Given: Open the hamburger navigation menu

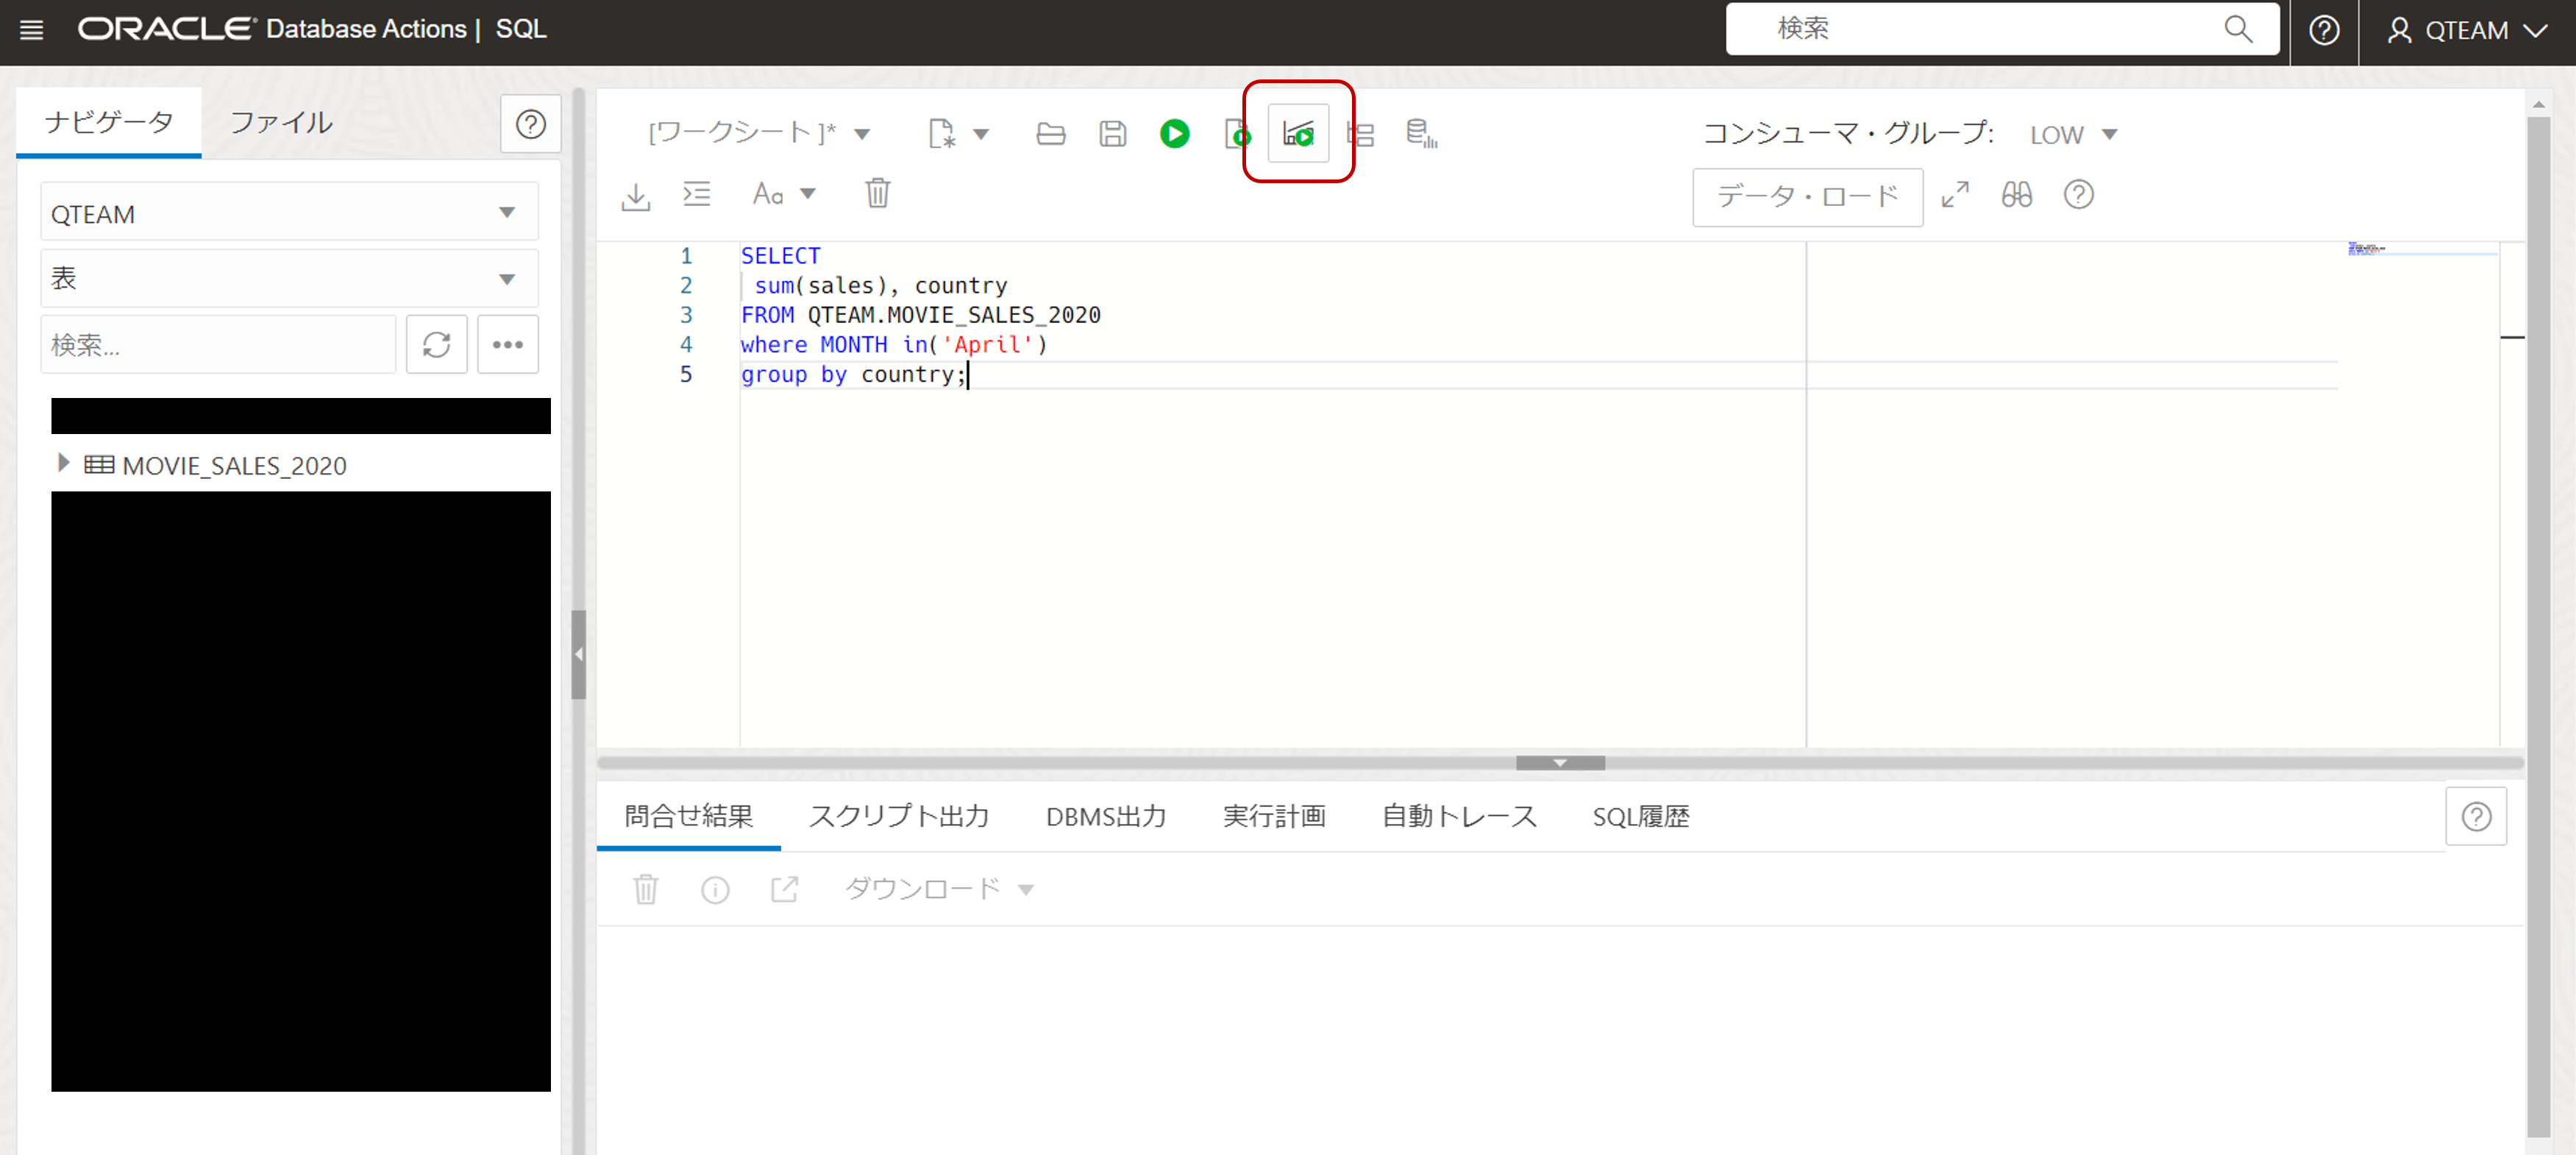Looking at the screenshot, I should [x=31, y=29].
